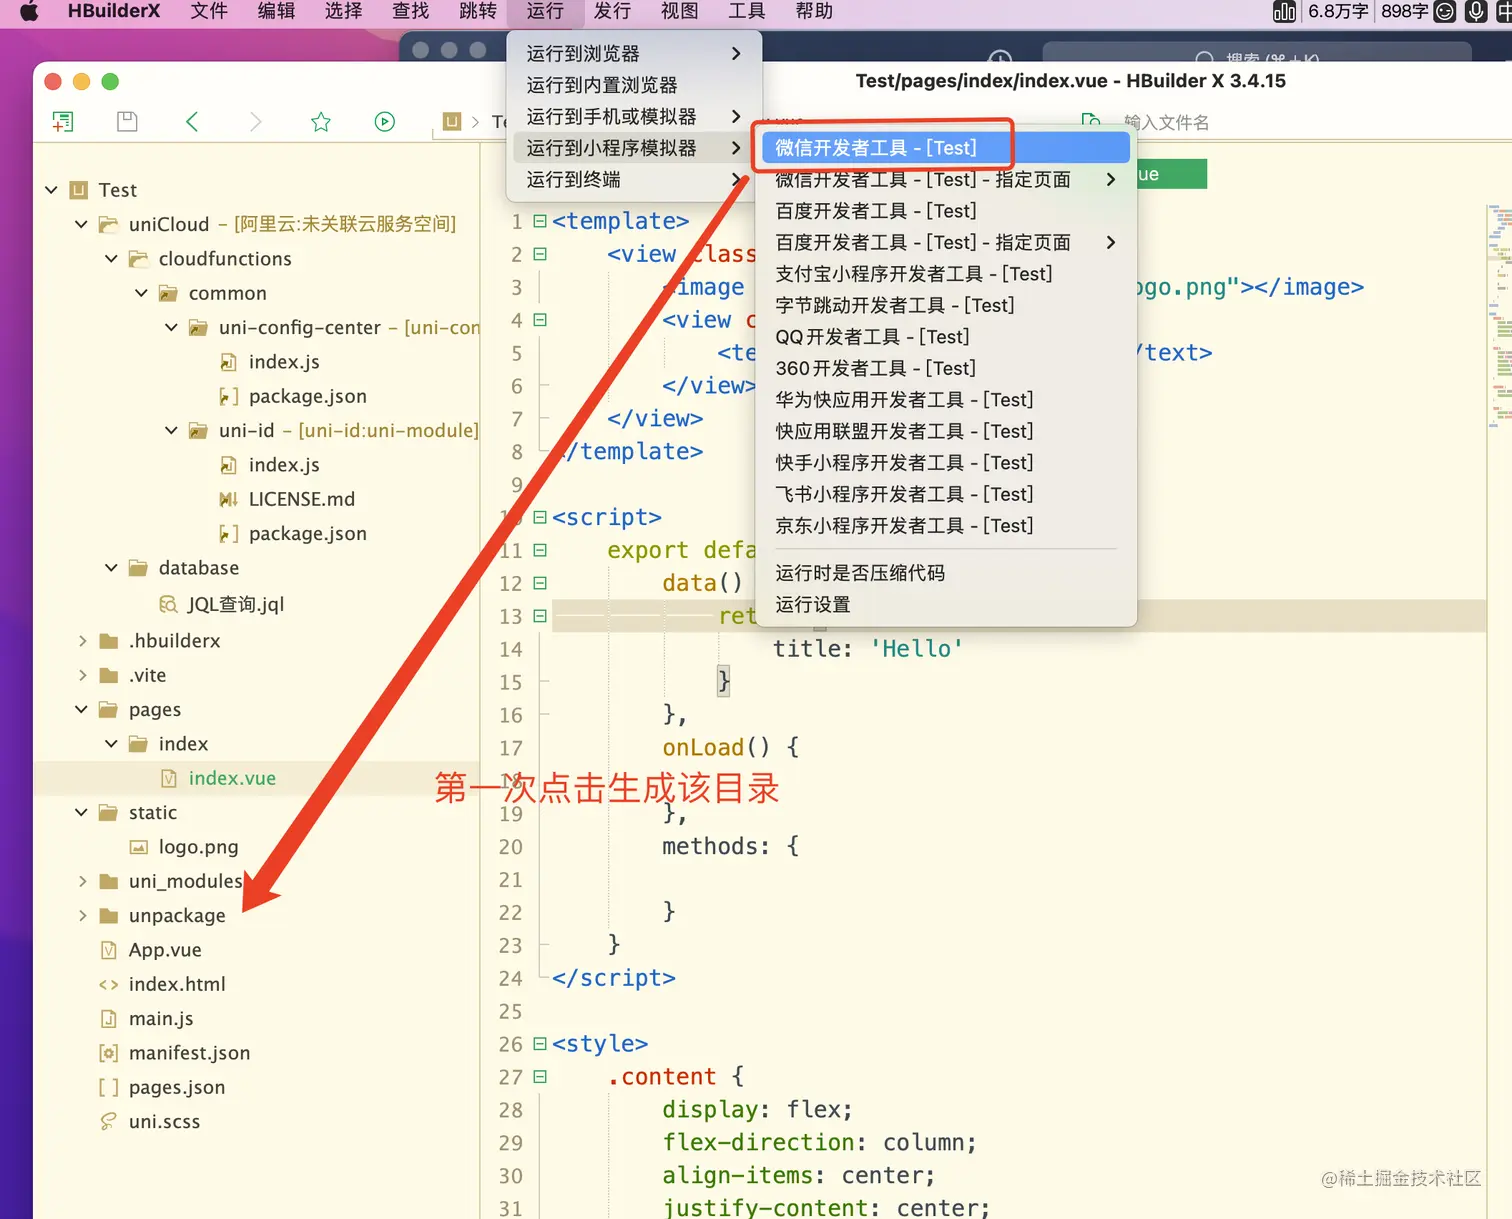This screenshot has width=1512, height=1219.
Task: Toggle the project sidebar panel icon
Action: [x=63, y=122]
